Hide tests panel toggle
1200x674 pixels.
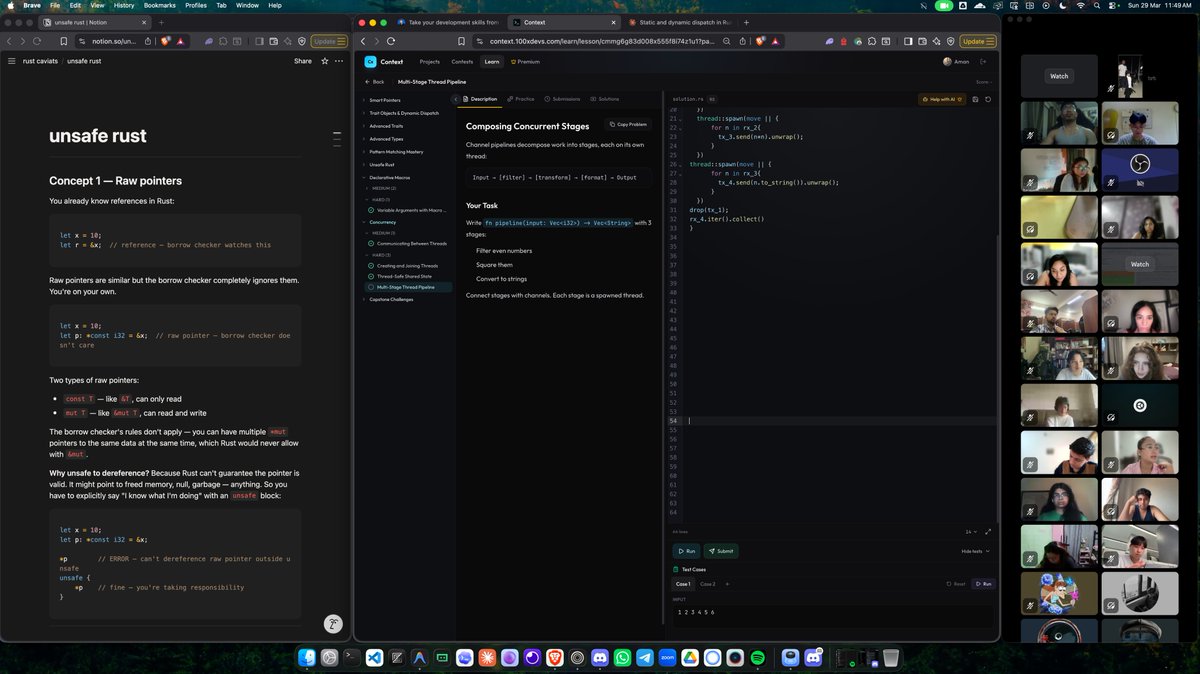tap(975, 551)
